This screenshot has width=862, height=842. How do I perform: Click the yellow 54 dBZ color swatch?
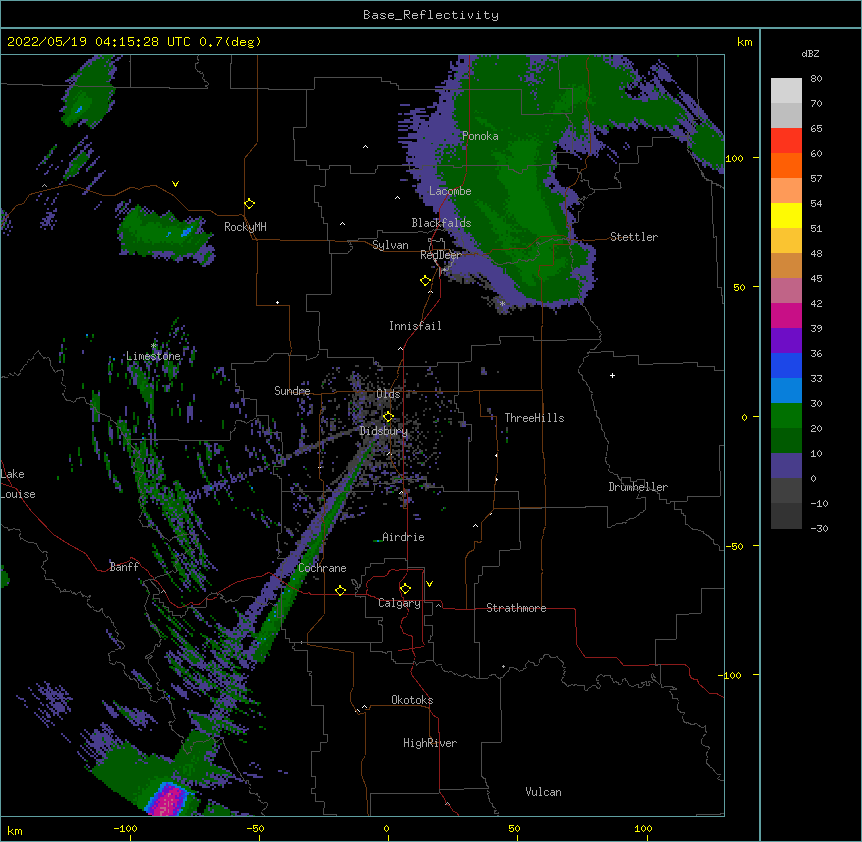(x=786, y=215)
